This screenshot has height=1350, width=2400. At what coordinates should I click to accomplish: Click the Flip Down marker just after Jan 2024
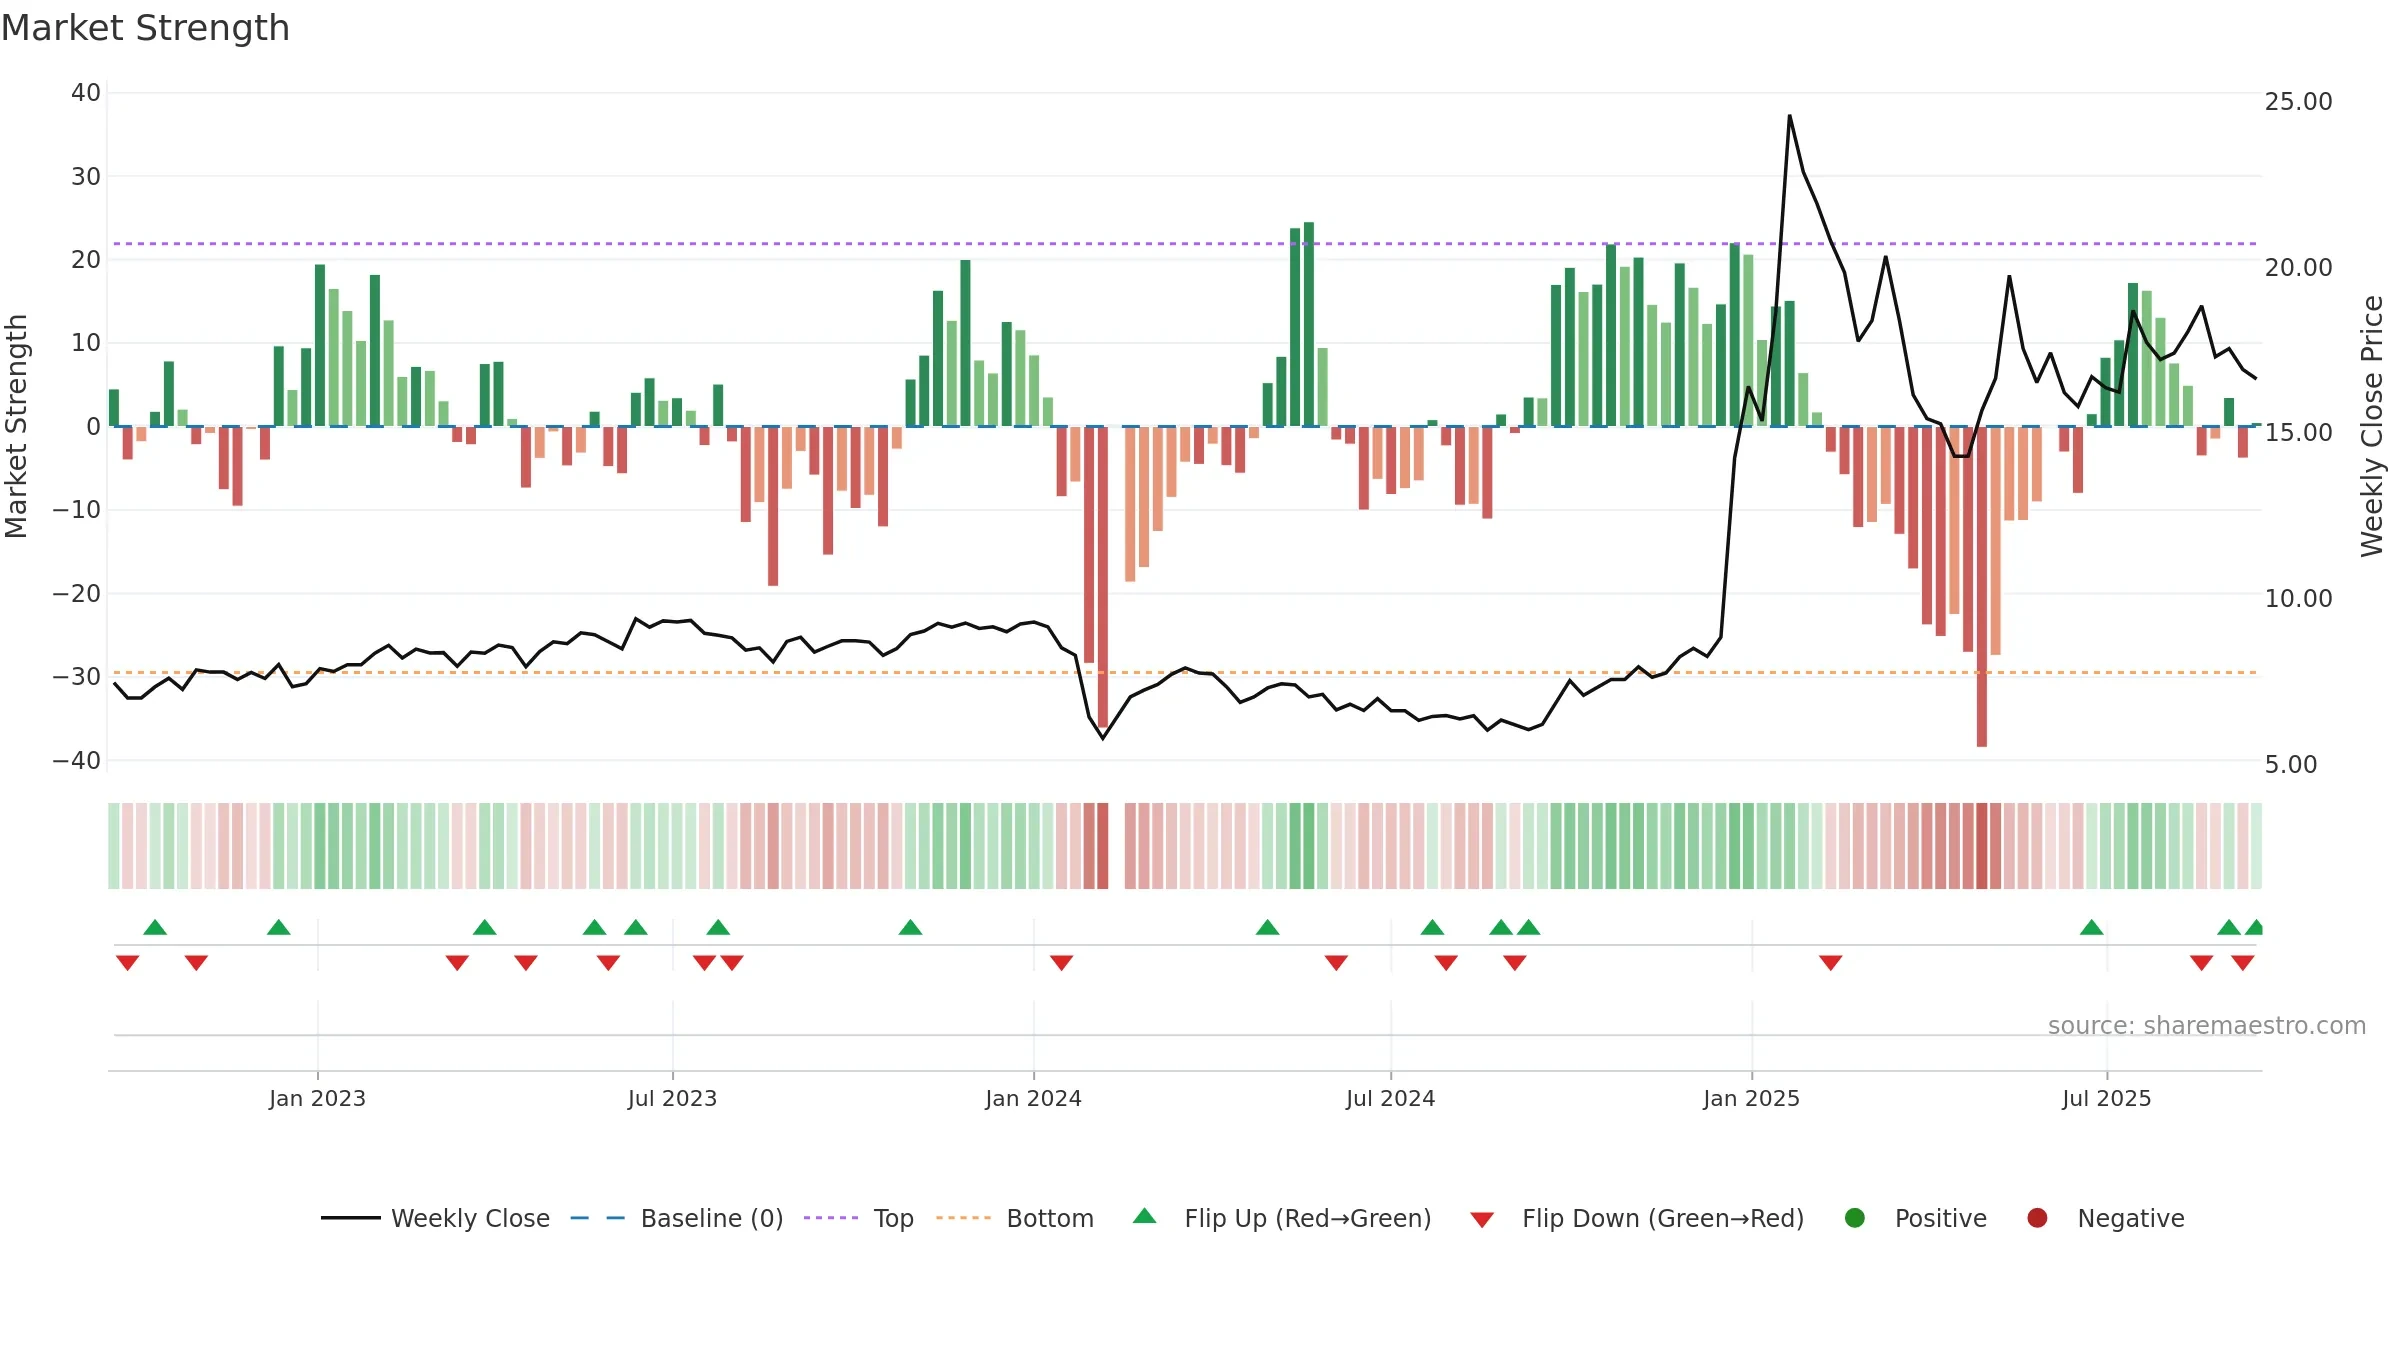(1061, 962)
